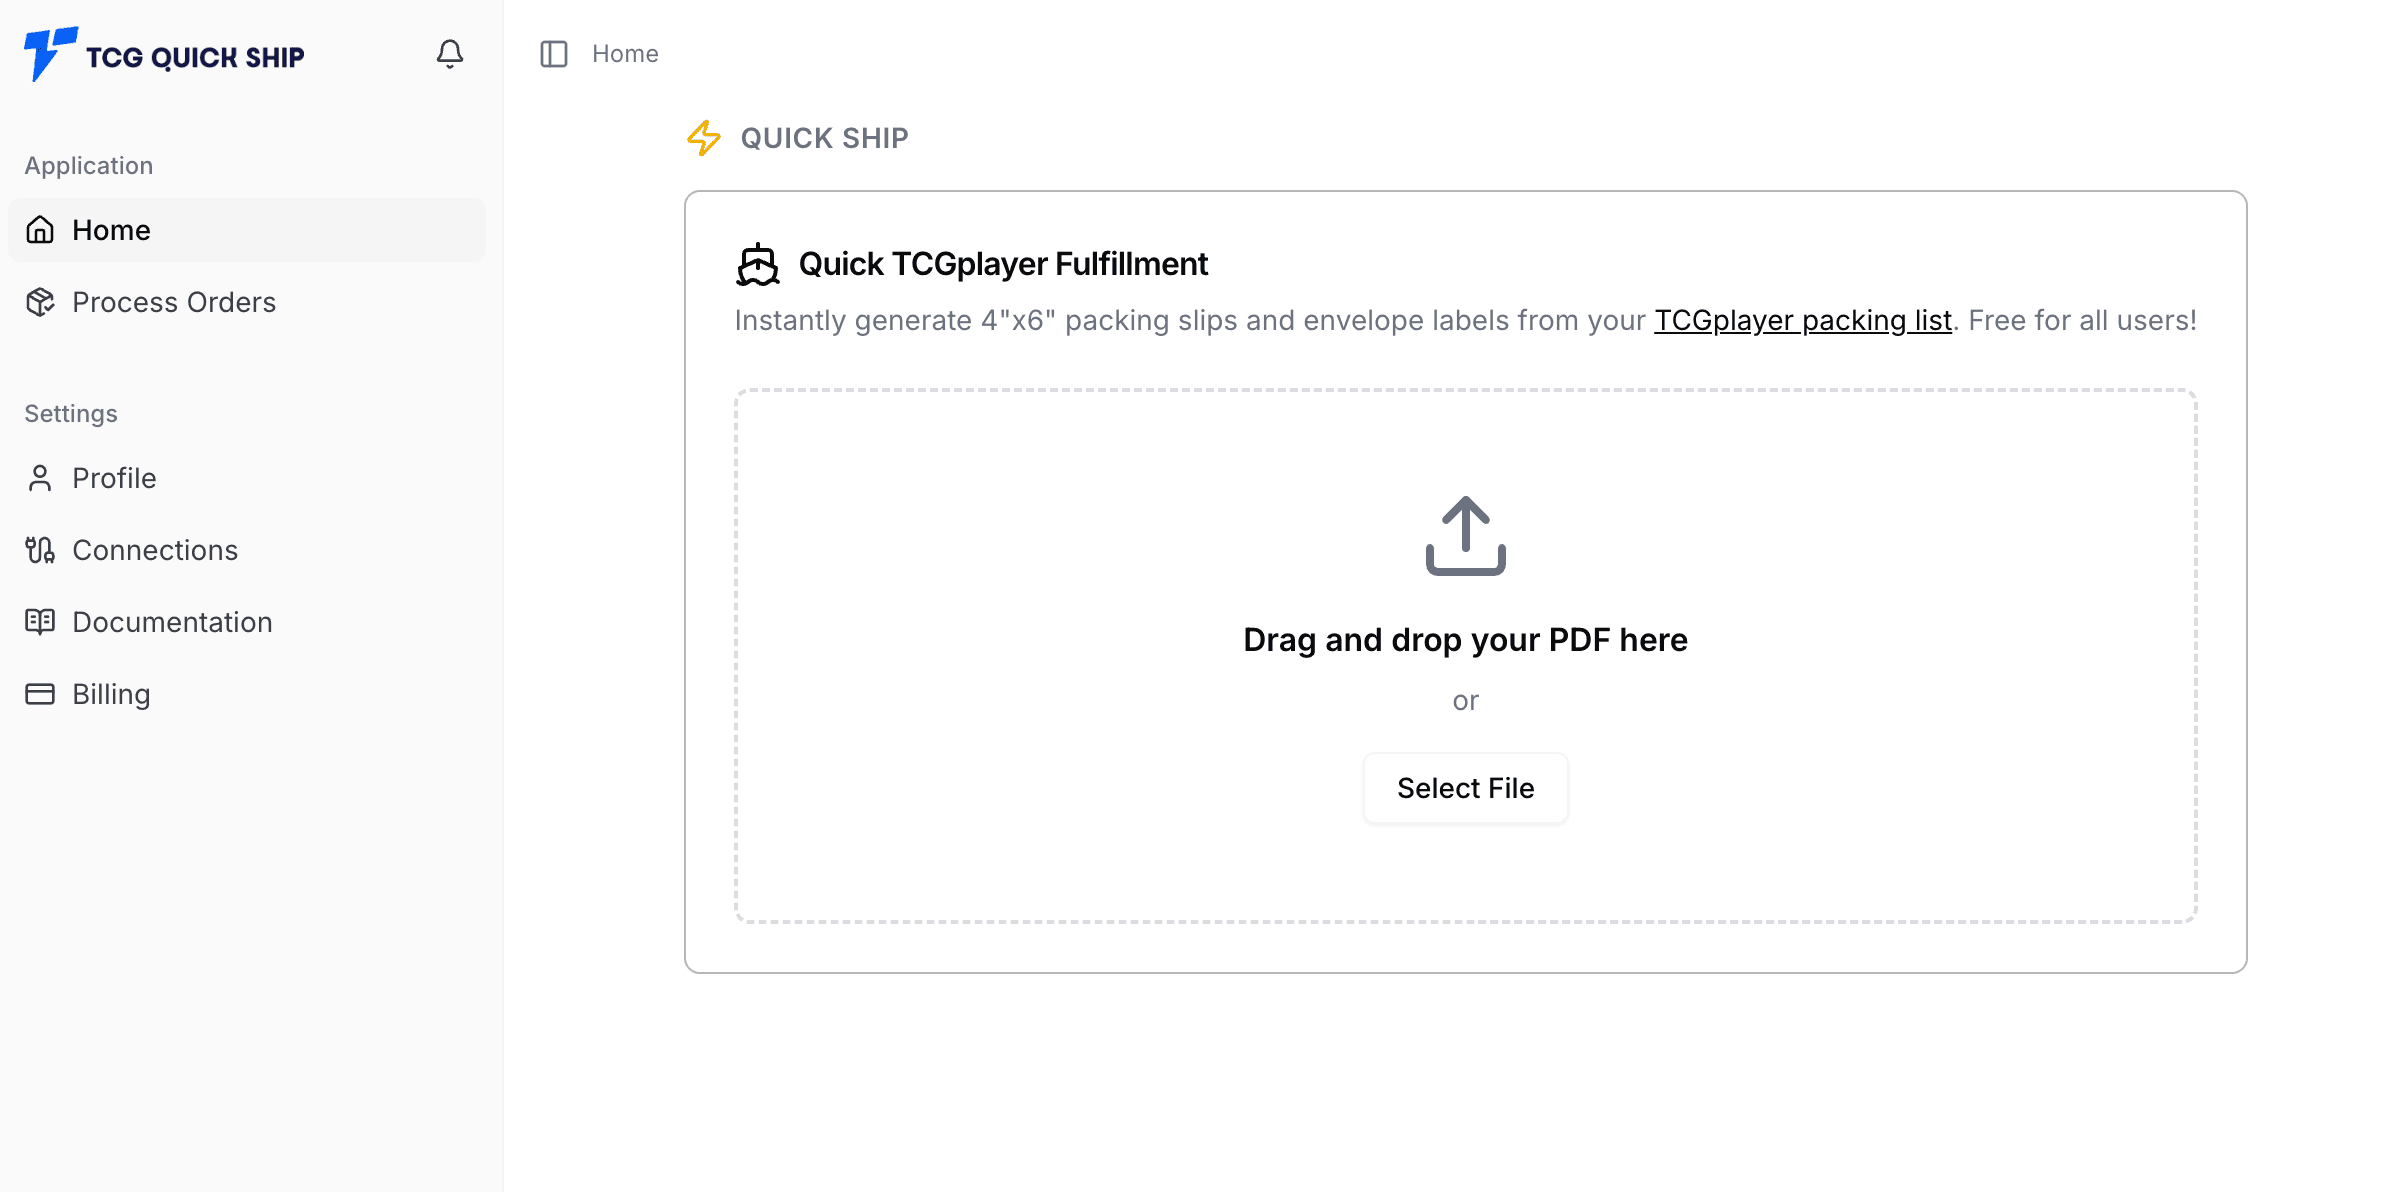The height and width of the screenshot is (1192, 2382).
Task: Click the Process Orders package icon
Action: tap(40, 302)
